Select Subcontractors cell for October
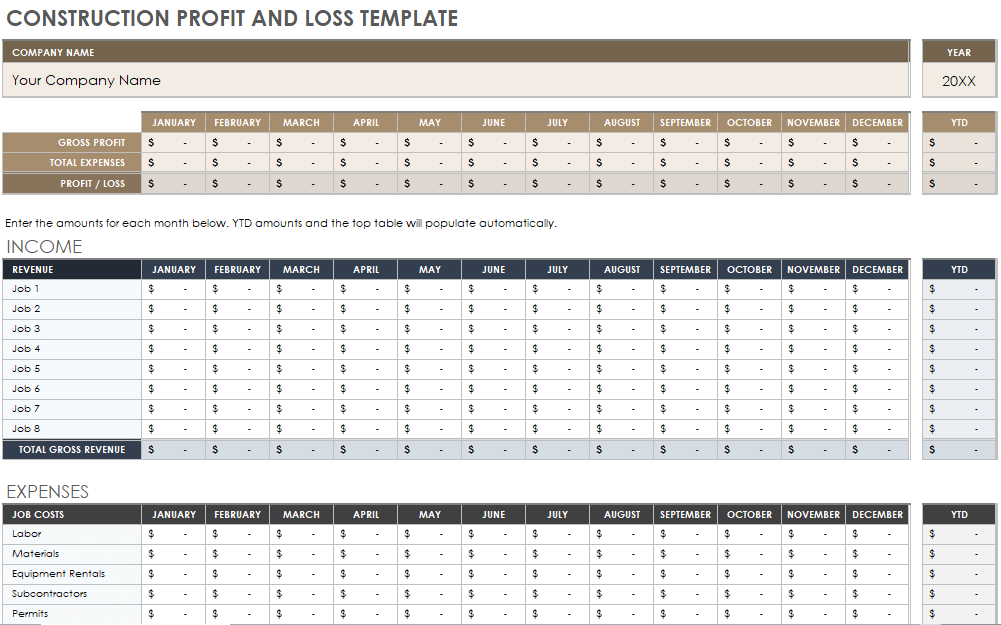The image size is (1001, 625). (x=749, y=594)
